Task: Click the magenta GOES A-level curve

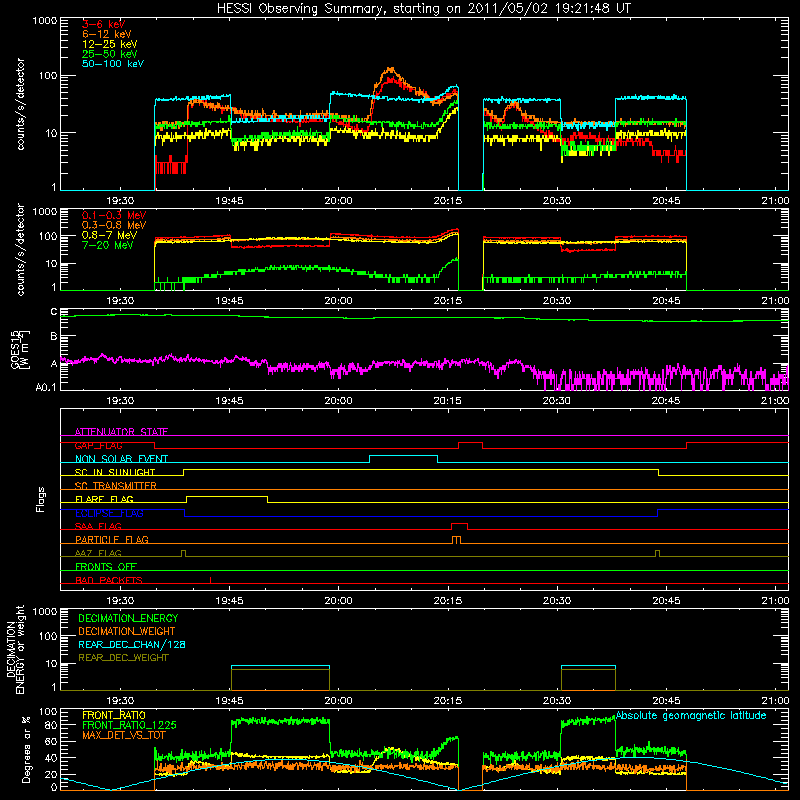Action: (x=424, y=364)
